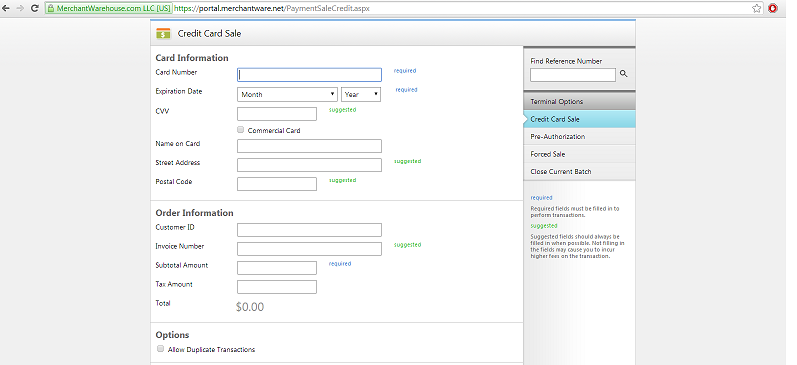Click the Options section heading

pyautogui.click(x=172, y=334)
